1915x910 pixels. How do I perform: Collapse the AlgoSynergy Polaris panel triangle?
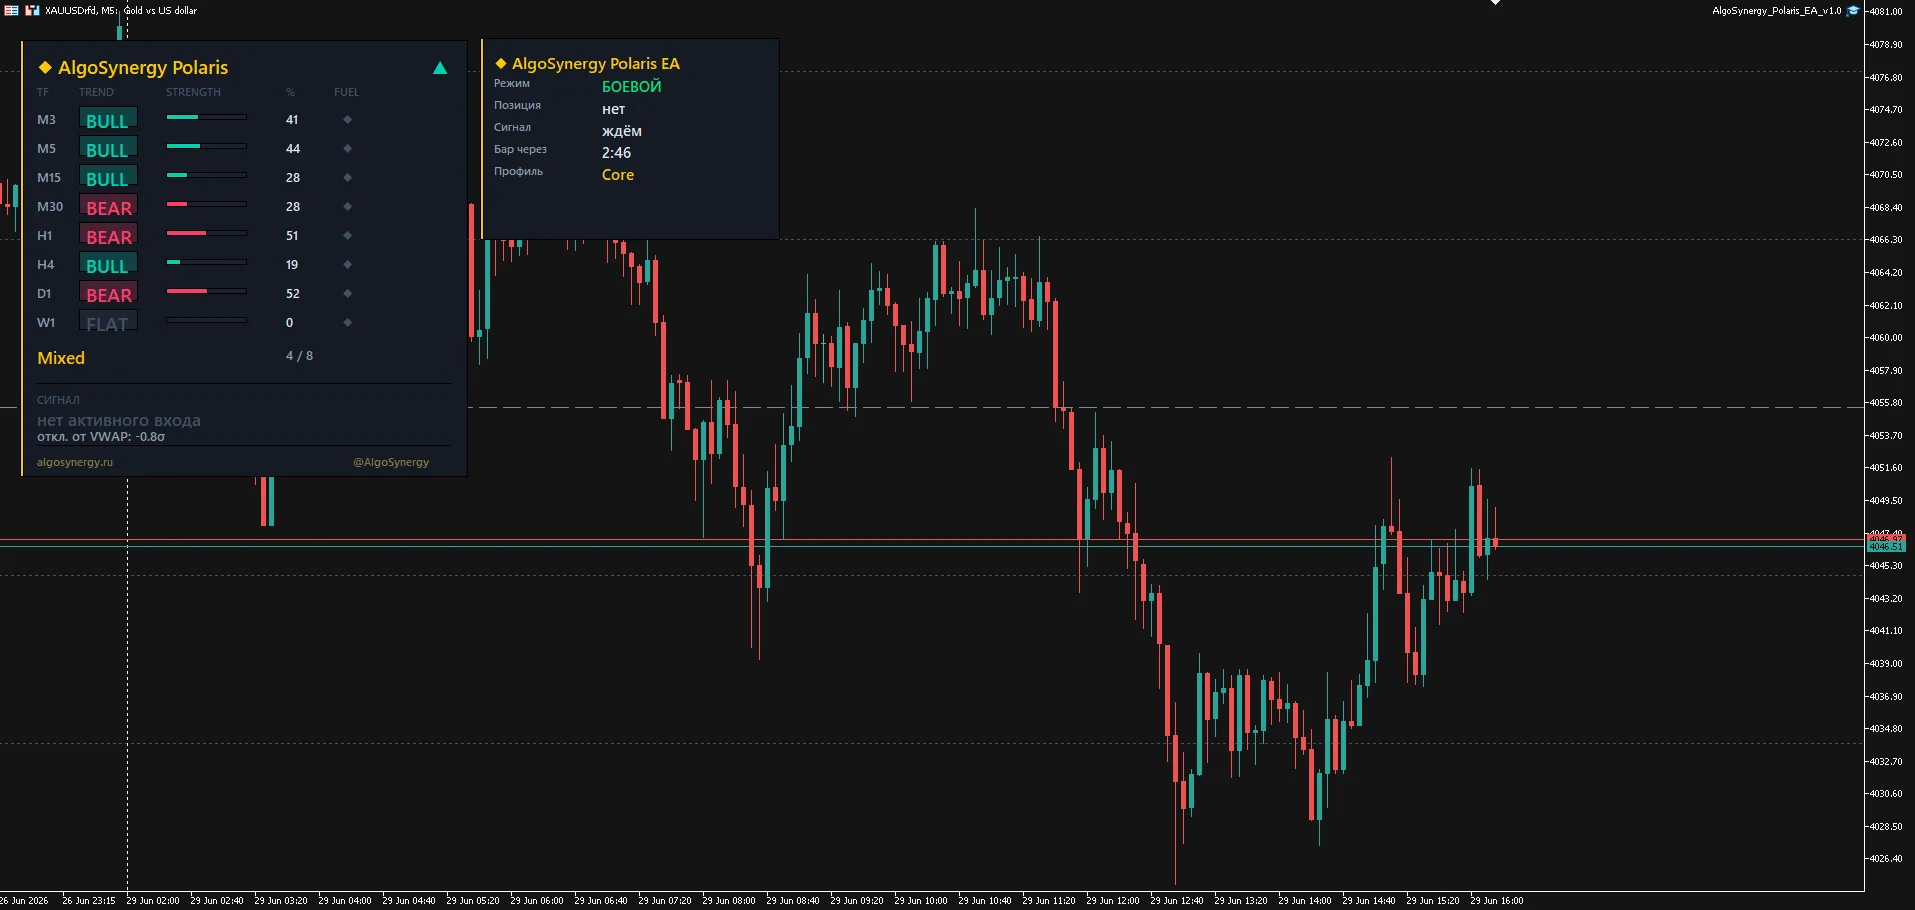click(440, 68)
